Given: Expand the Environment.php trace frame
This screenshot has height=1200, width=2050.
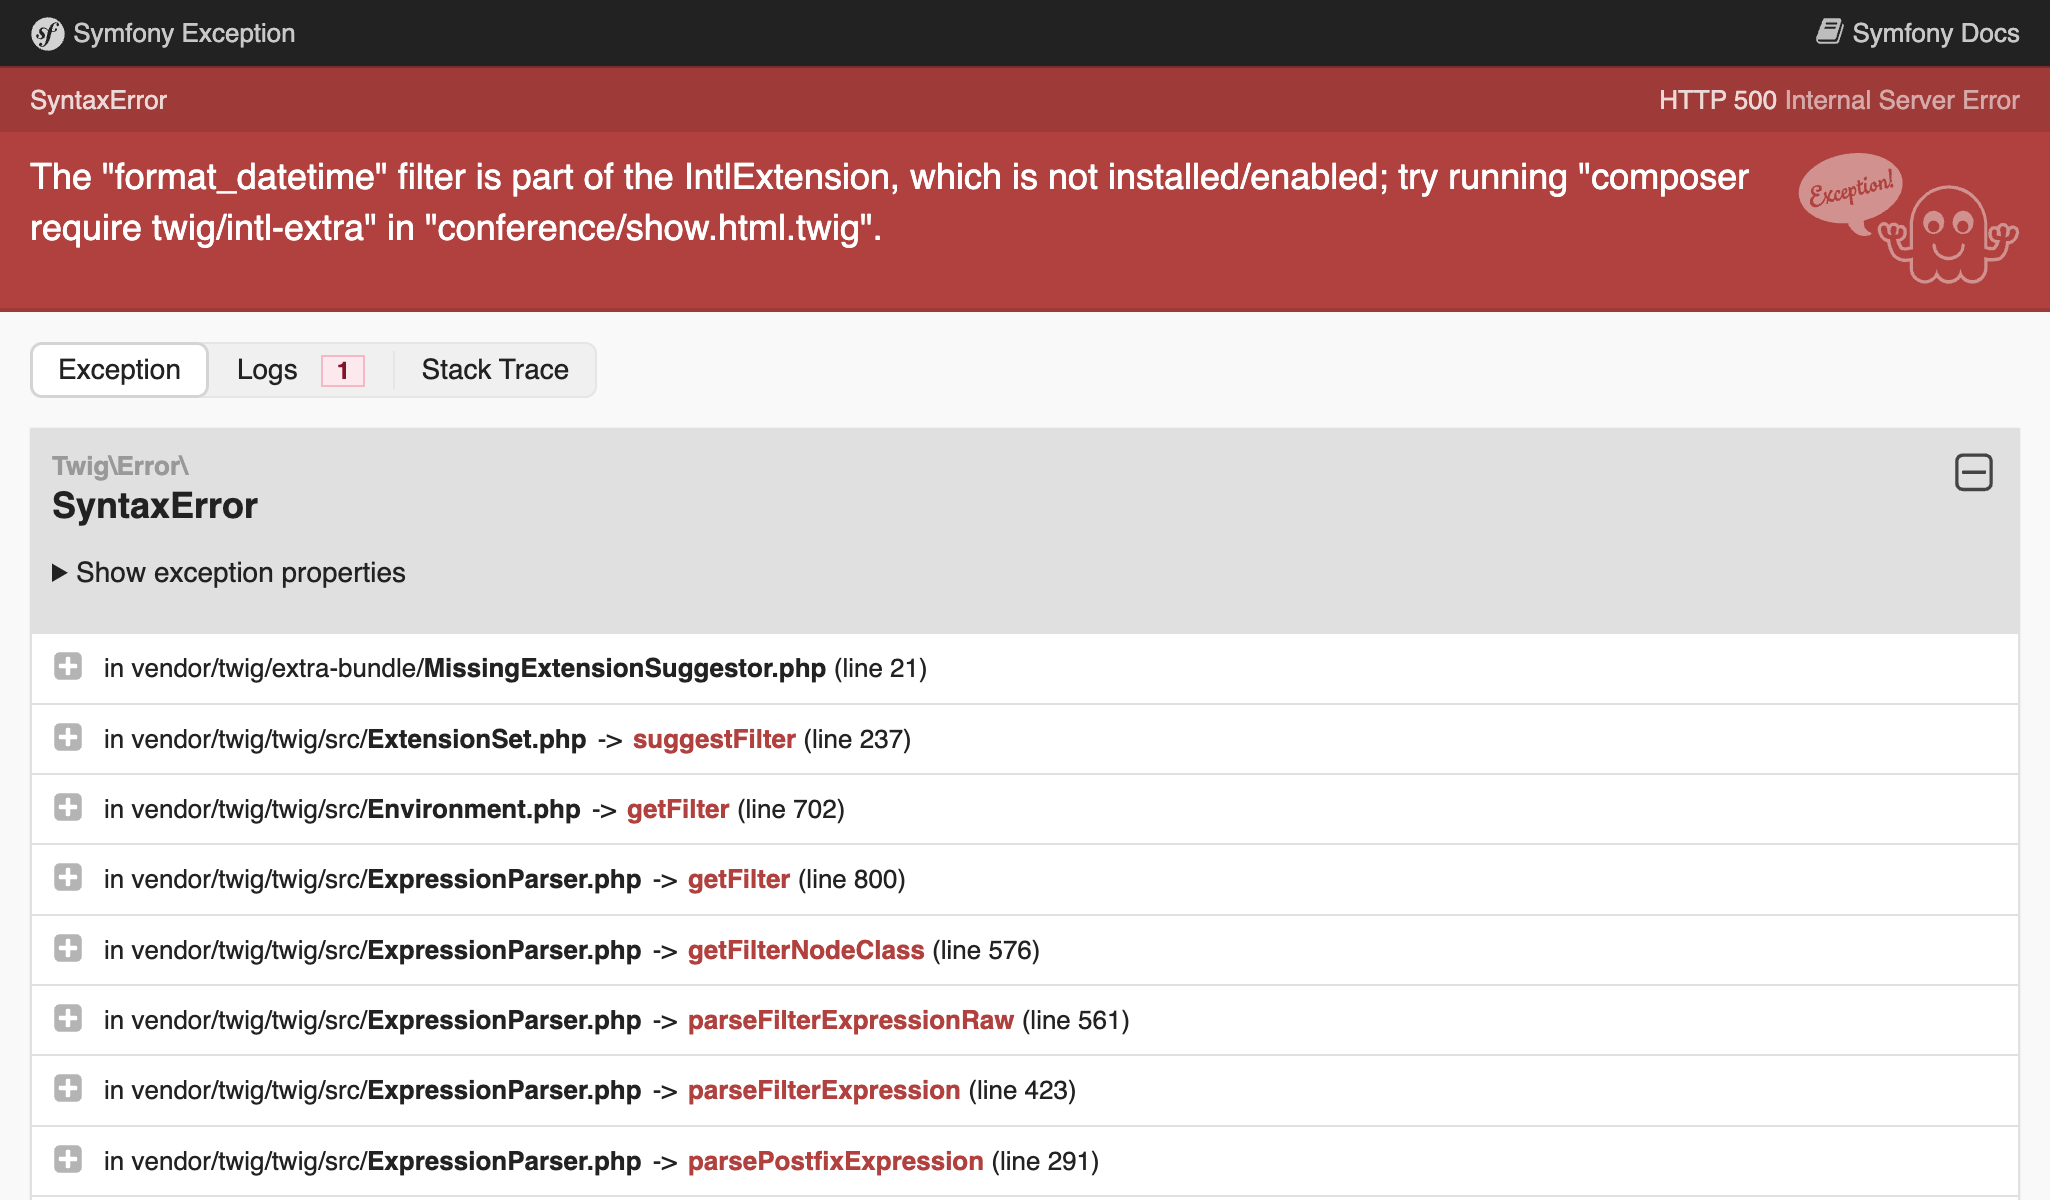Looking at the screenshot, I should 68,808.
